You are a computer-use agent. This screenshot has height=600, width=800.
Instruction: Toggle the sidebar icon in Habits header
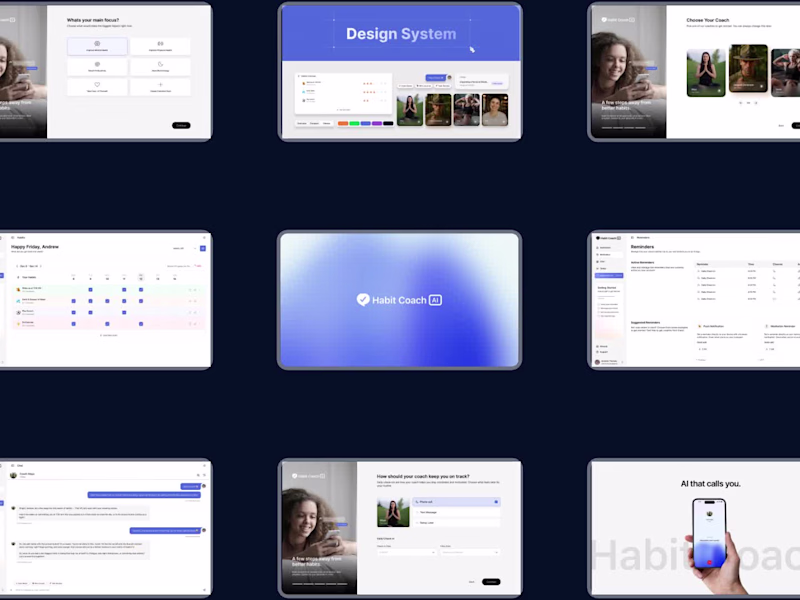[13, 237]
